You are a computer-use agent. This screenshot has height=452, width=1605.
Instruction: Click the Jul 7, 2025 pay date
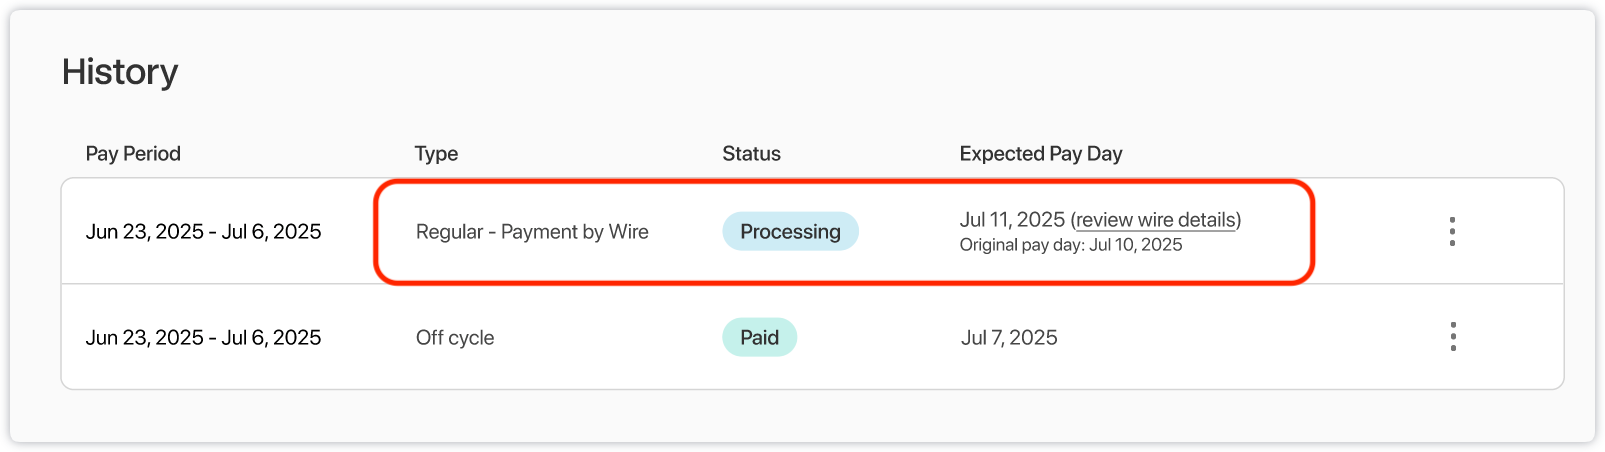coord(1009,337)
